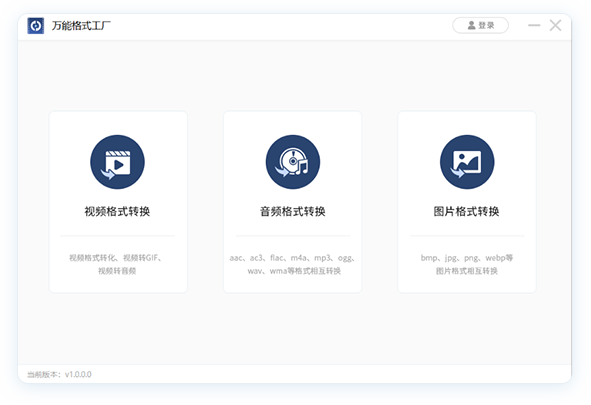
Task: Open the video format conversion clapperboard icon
Action: tap(117, 162)
